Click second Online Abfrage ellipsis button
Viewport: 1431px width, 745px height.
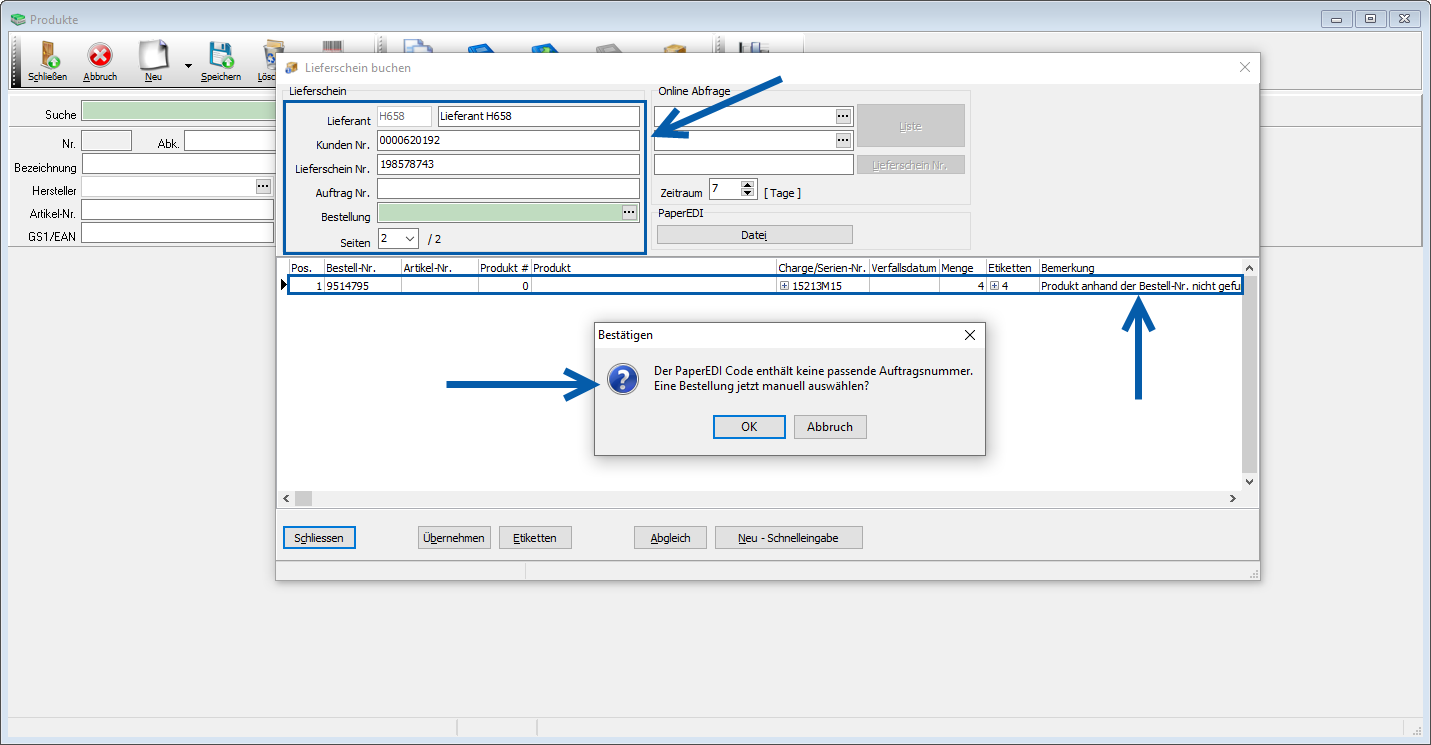pos(843,140)
